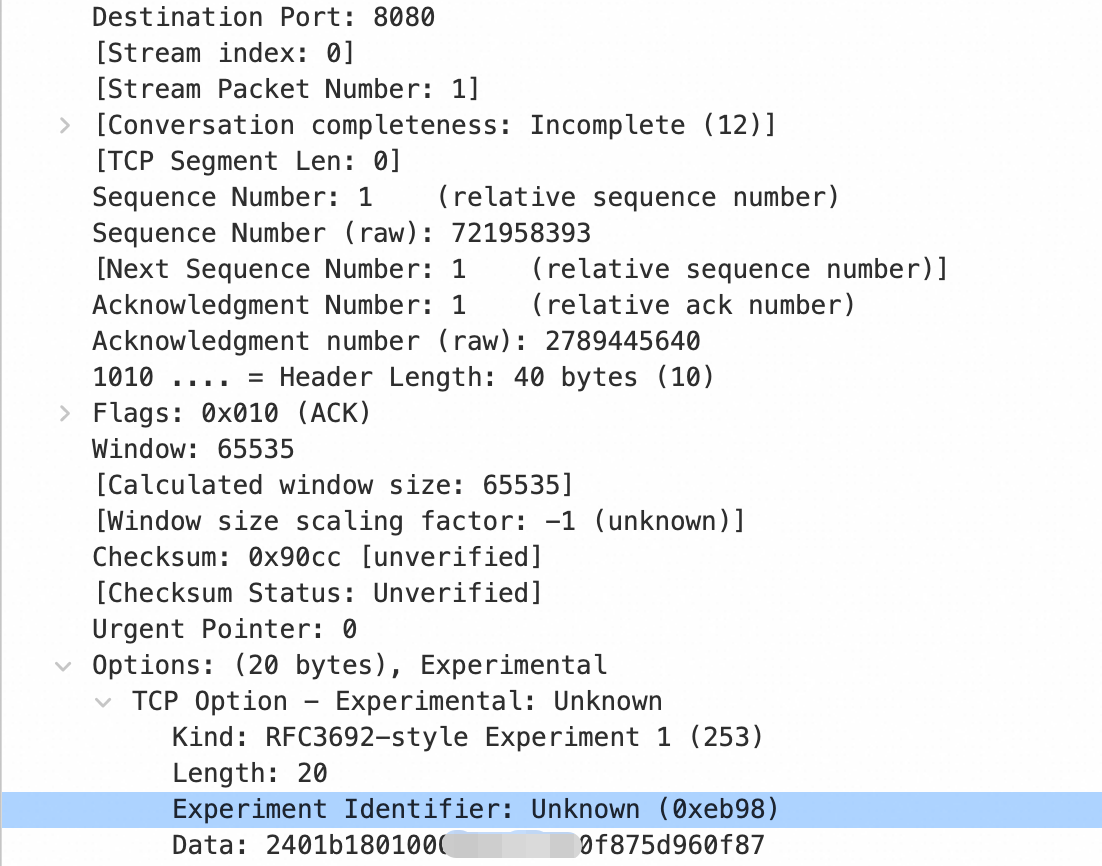Collapse the Options (20 bytes) section
Viewport: 1102px width, 866px height.
point(64,666)
